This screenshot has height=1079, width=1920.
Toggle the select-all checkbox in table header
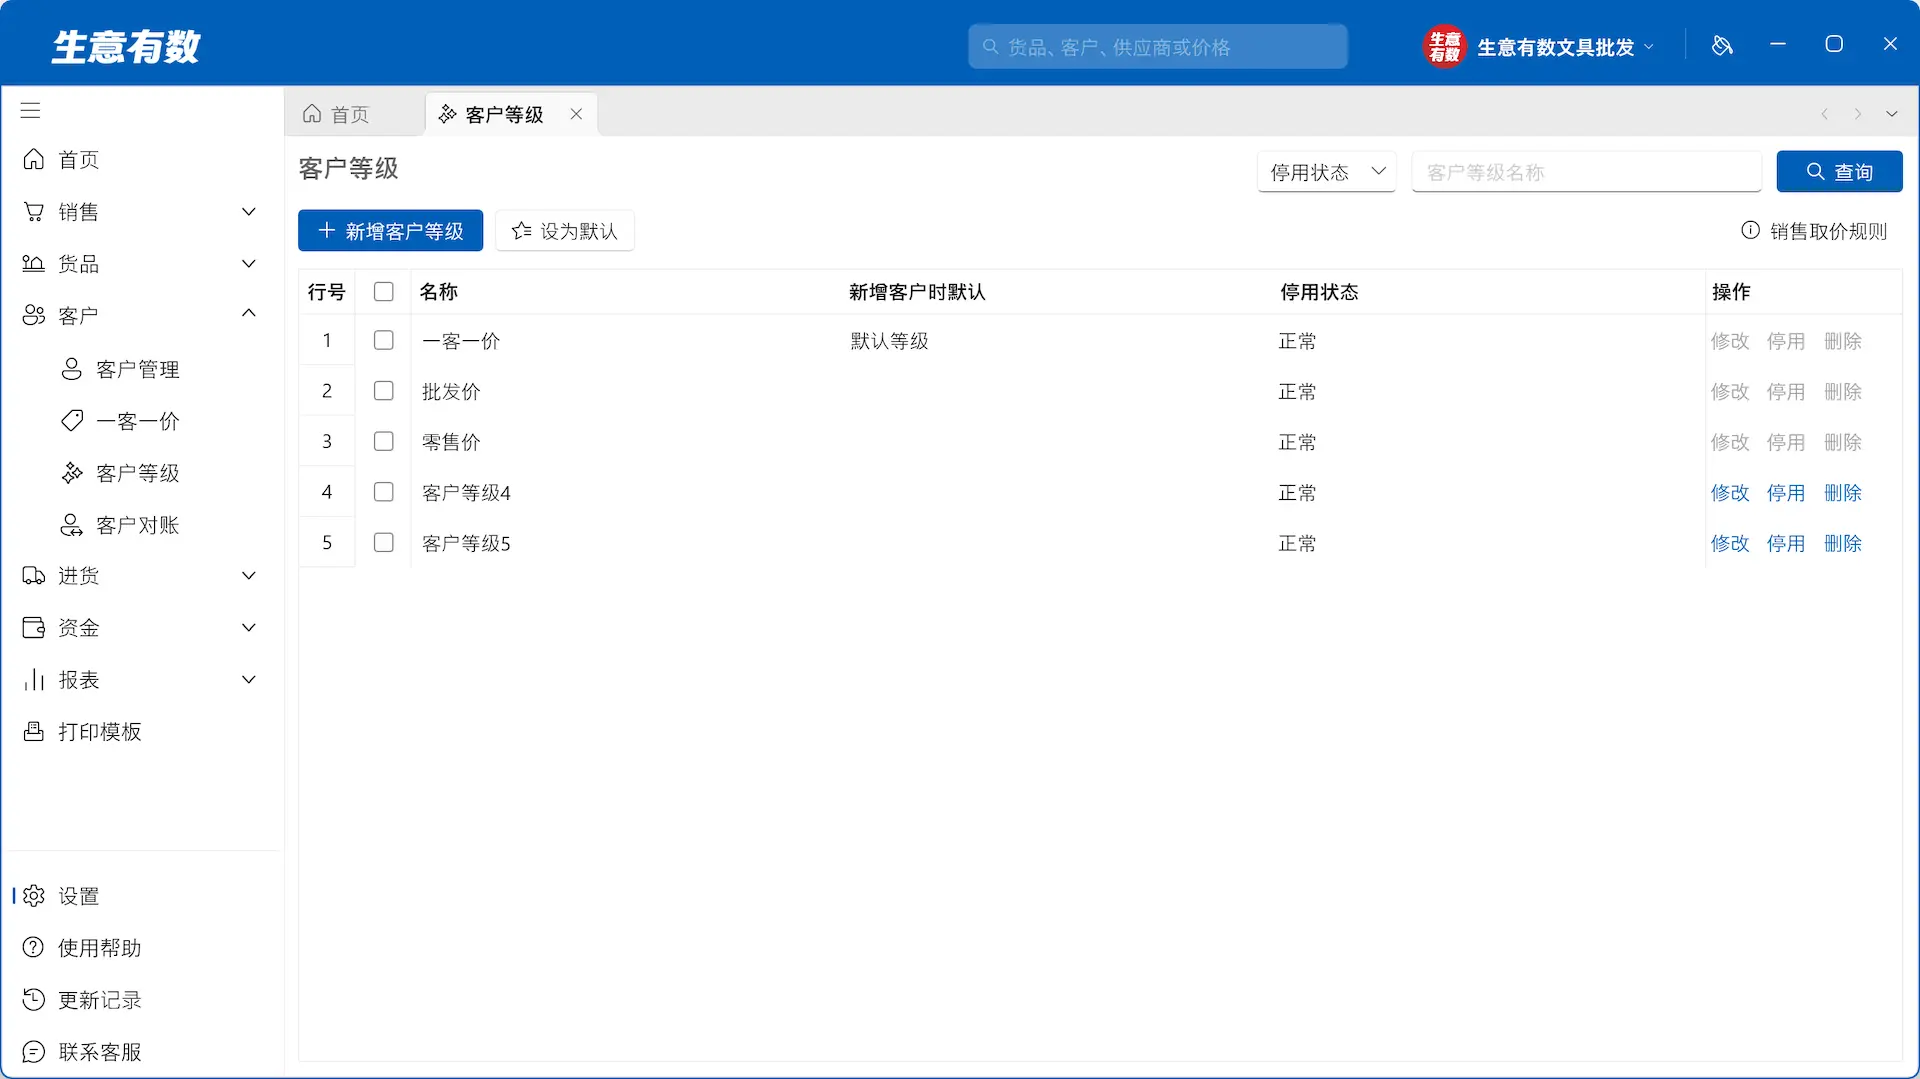[383, 292]
